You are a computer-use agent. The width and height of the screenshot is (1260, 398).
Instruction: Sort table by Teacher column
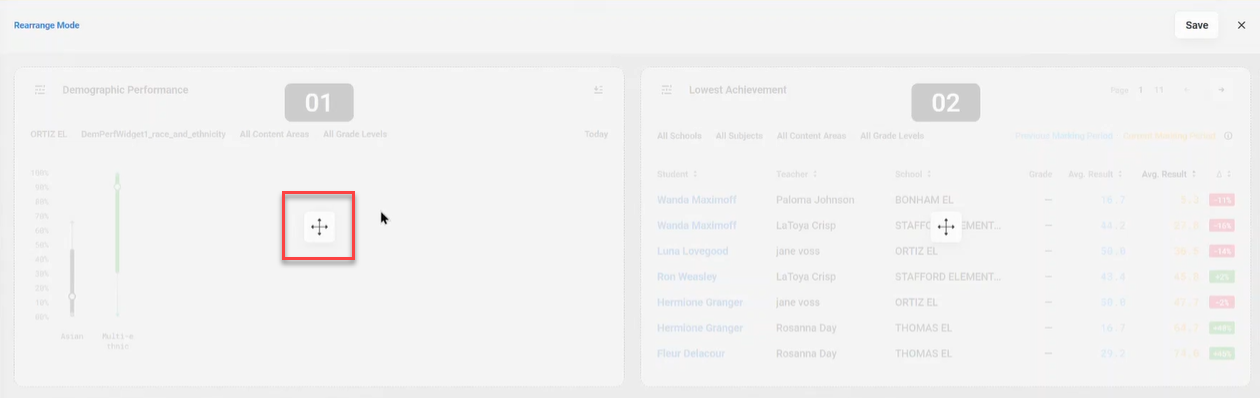[797, 174]
